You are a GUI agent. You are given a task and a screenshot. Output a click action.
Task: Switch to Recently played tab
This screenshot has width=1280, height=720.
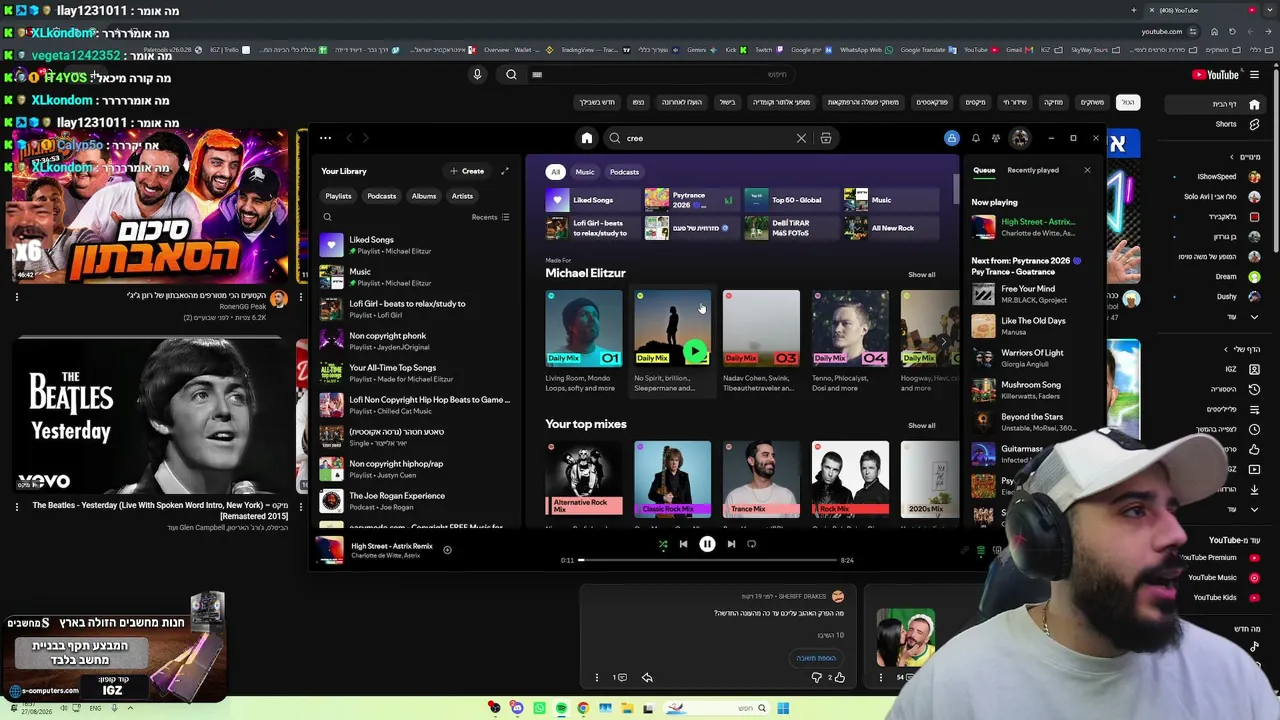pos(1033,170)
